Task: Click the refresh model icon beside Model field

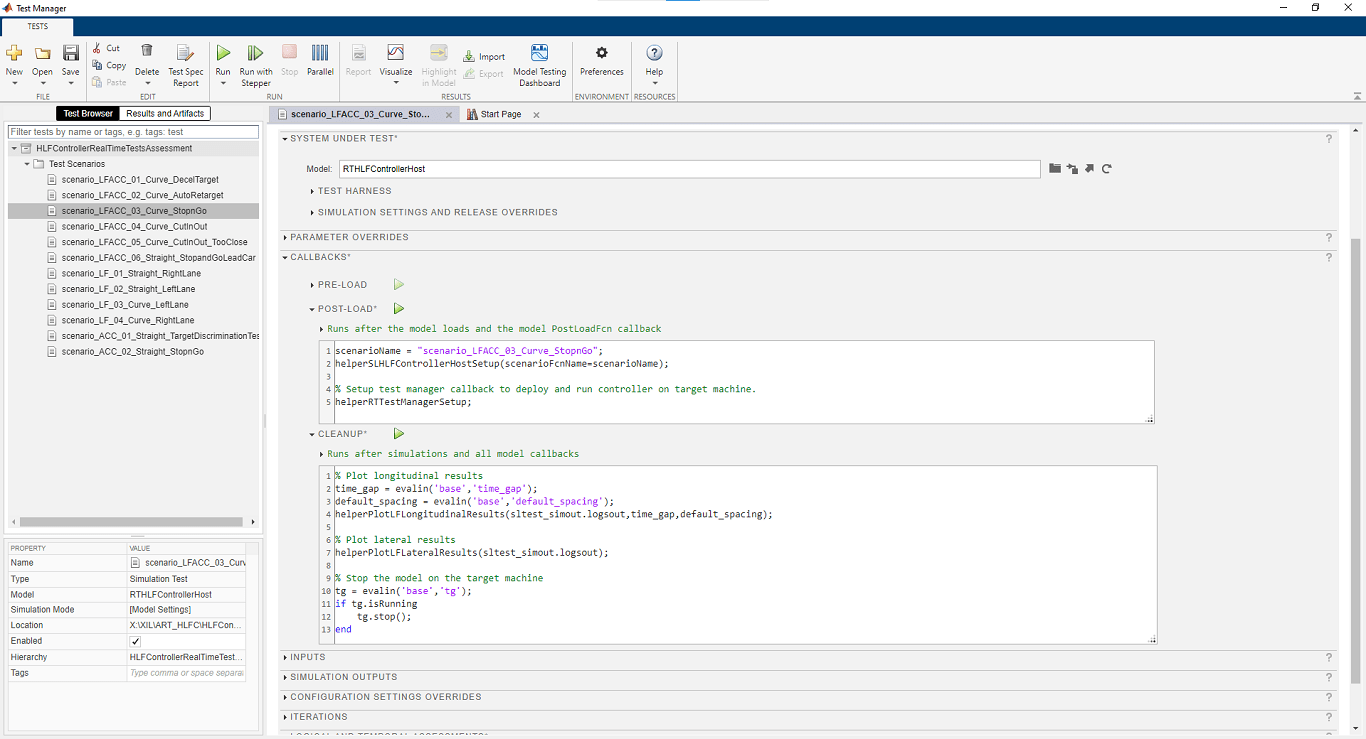Action: pyautogui.click(x=1107, y=169)
